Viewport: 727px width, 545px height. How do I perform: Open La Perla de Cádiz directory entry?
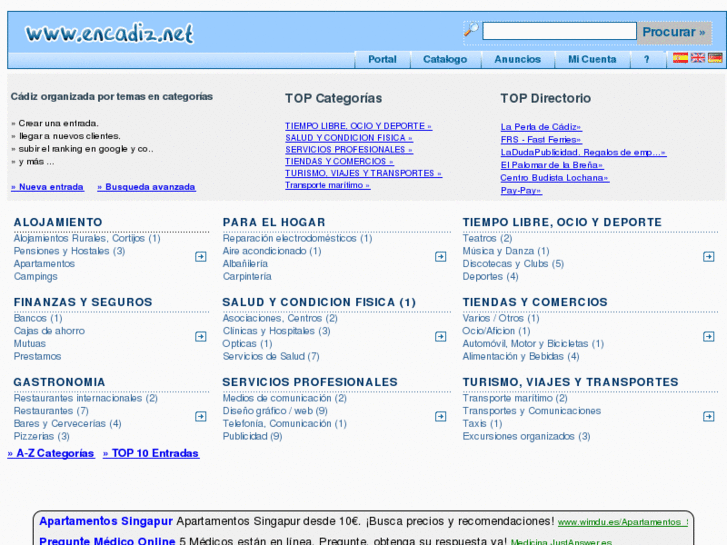pos(541,127)
